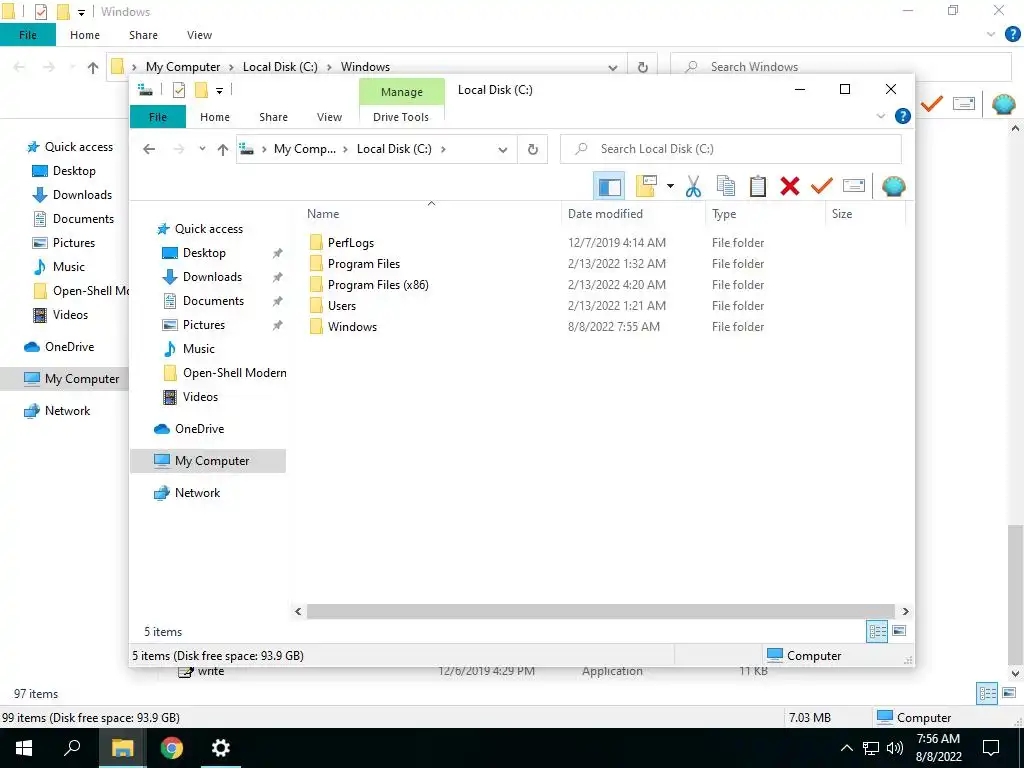
Task: Click the red X Delete icon in Local Disk toolbar
Action: (790, 187)
